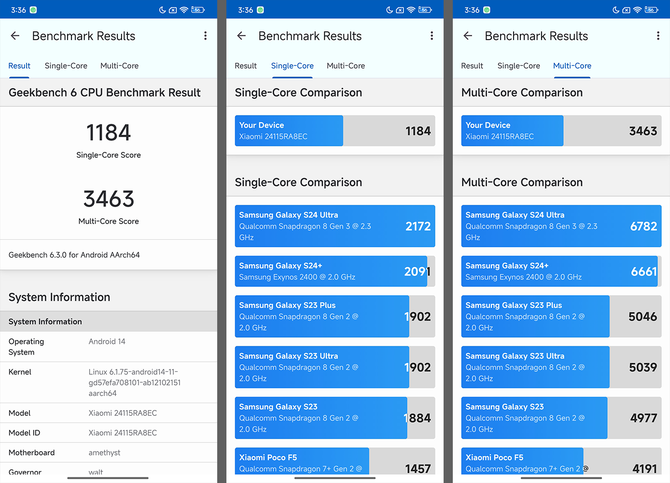Viewport: 670px width, 483px height.
Task: Tap the Kernel row in System Information
Action: coord(109,383)
